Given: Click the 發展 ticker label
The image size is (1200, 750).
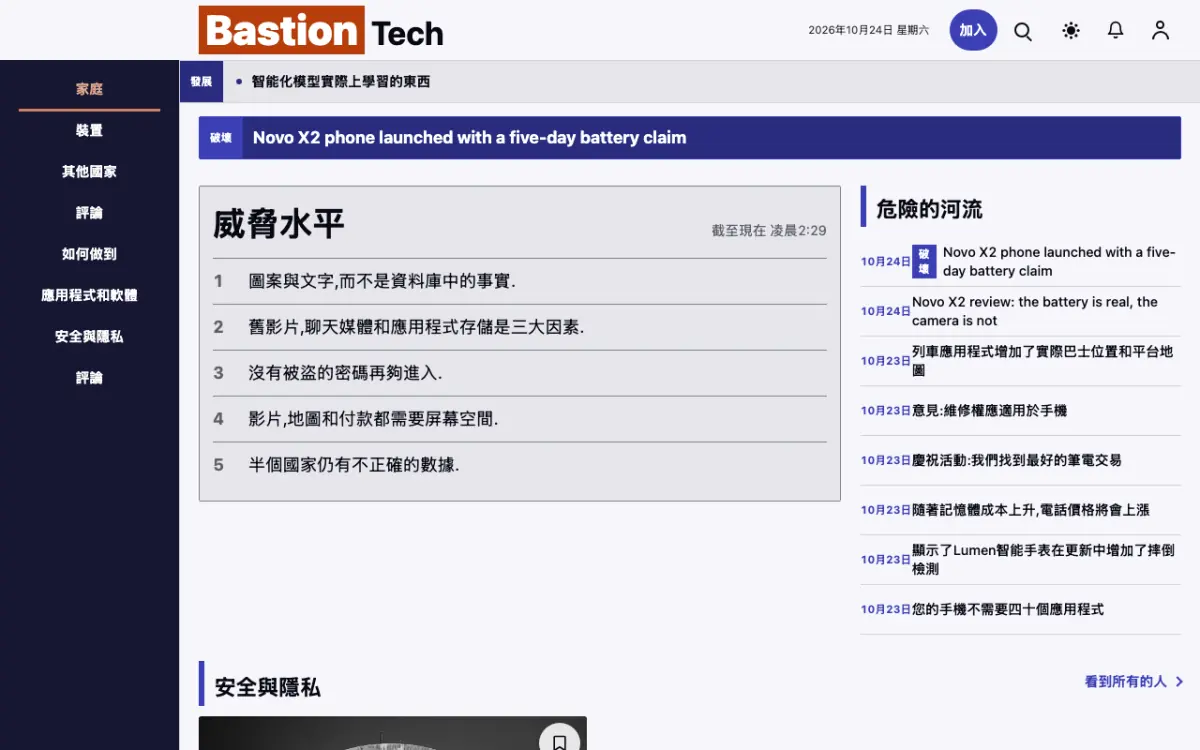Looking at the screenshot, I should pyautogui.click(x=201, y=82).
